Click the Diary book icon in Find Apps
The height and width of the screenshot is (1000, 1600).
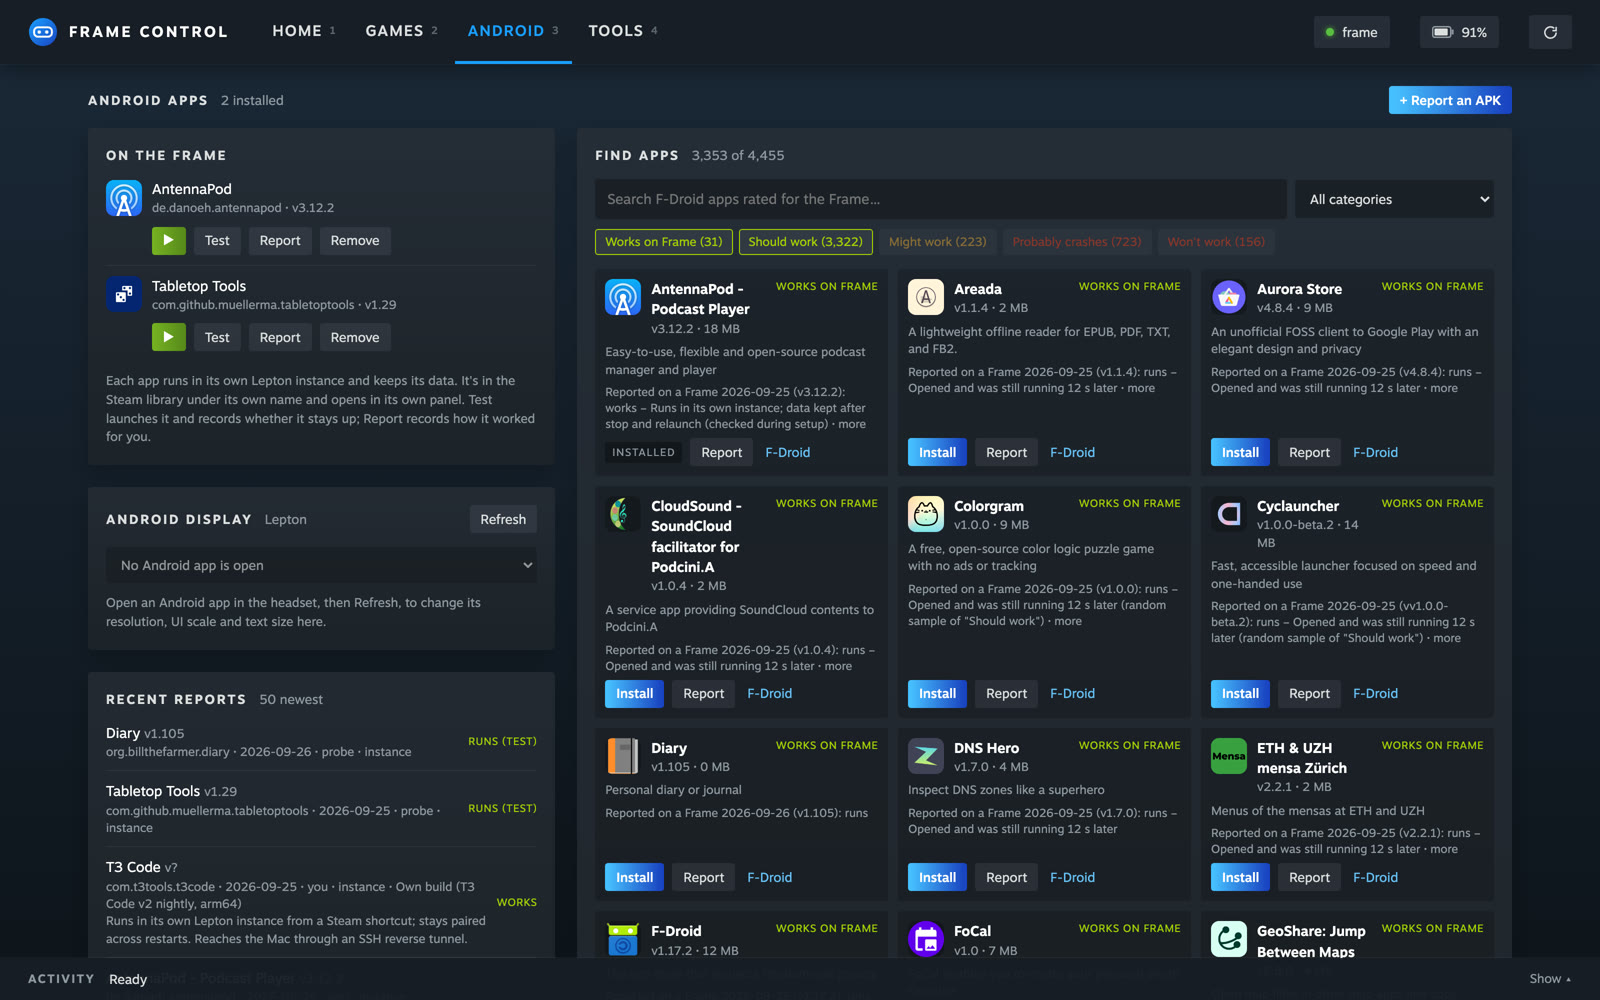pyautogui.click(x=623, y=756)
